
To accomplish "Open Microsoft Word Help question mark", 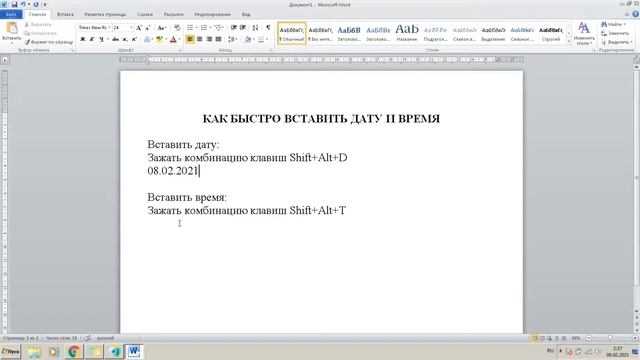I will pos(636,14).
